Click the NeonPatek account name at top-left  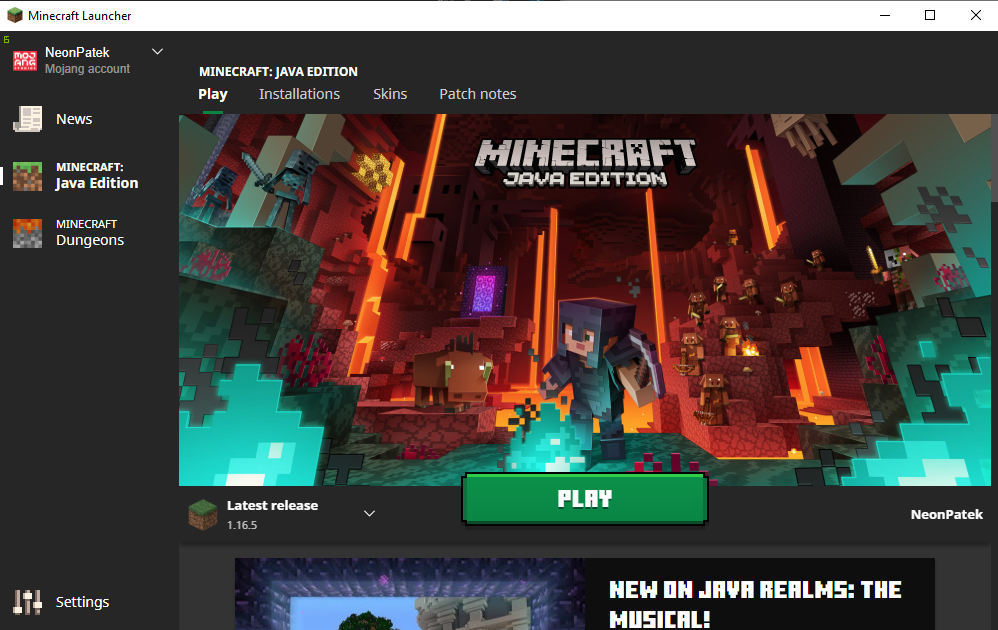click(77, 52)
